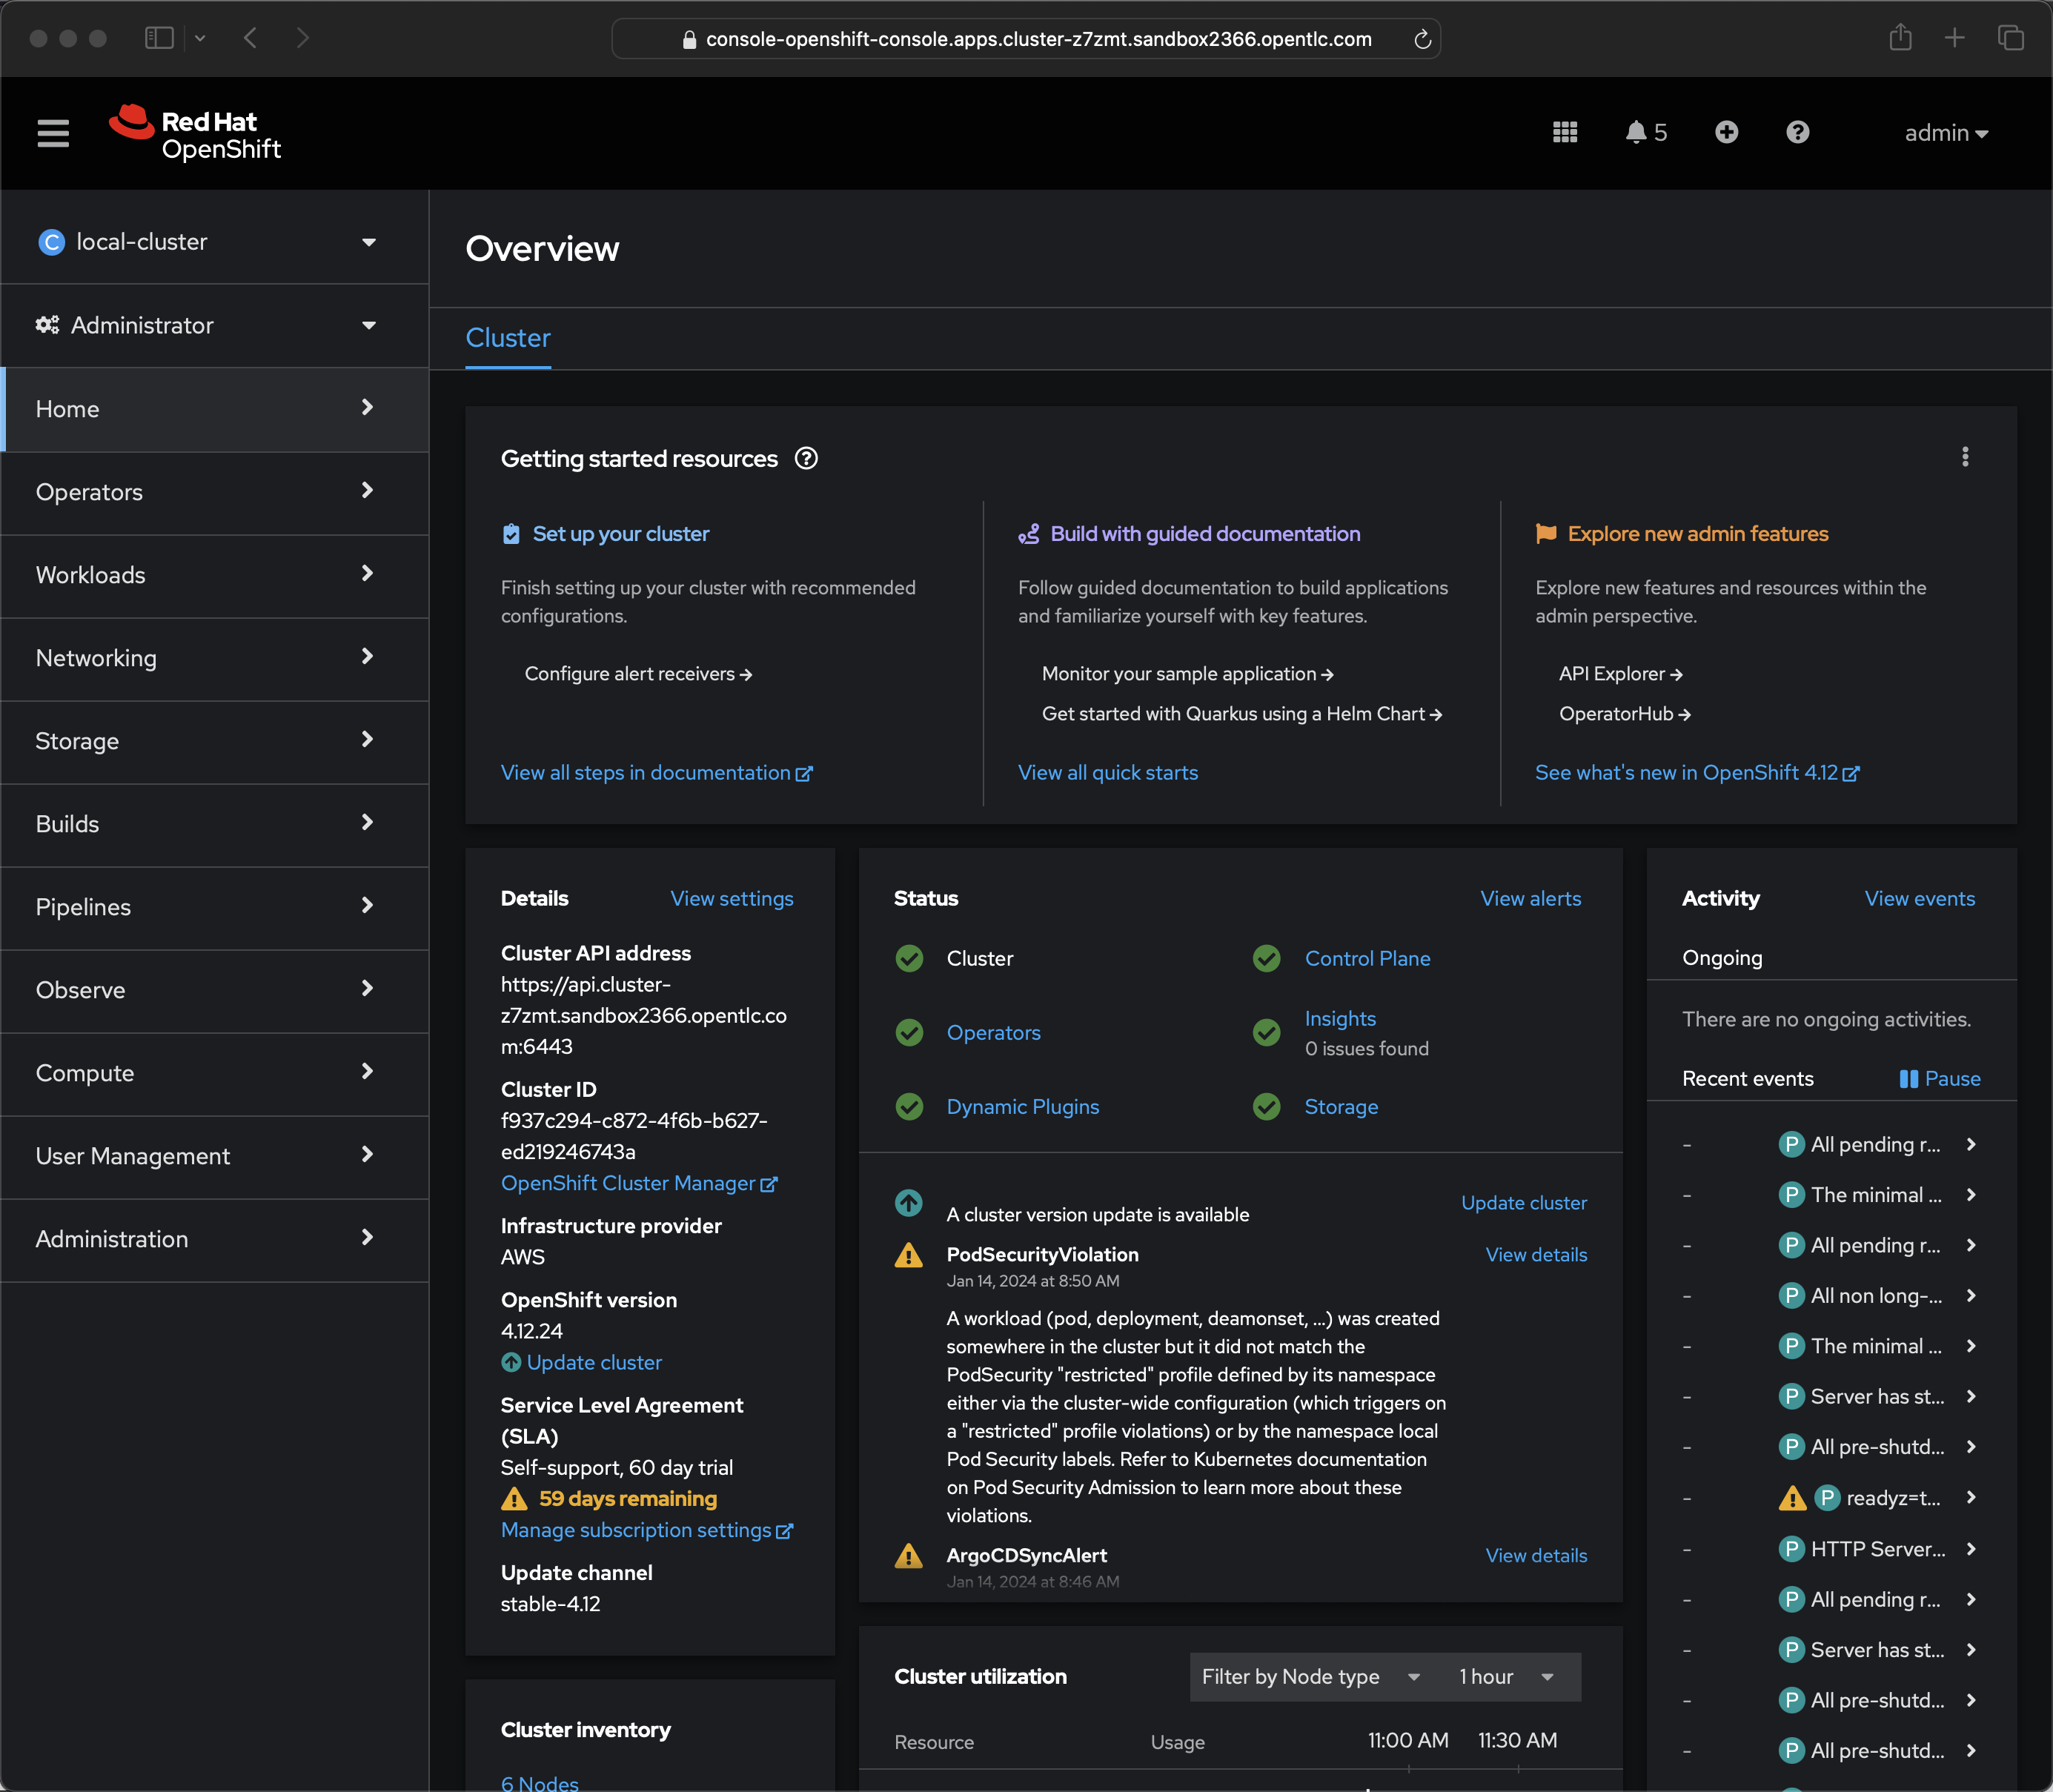Open the hamburger navigation menu

coord(53,133)
